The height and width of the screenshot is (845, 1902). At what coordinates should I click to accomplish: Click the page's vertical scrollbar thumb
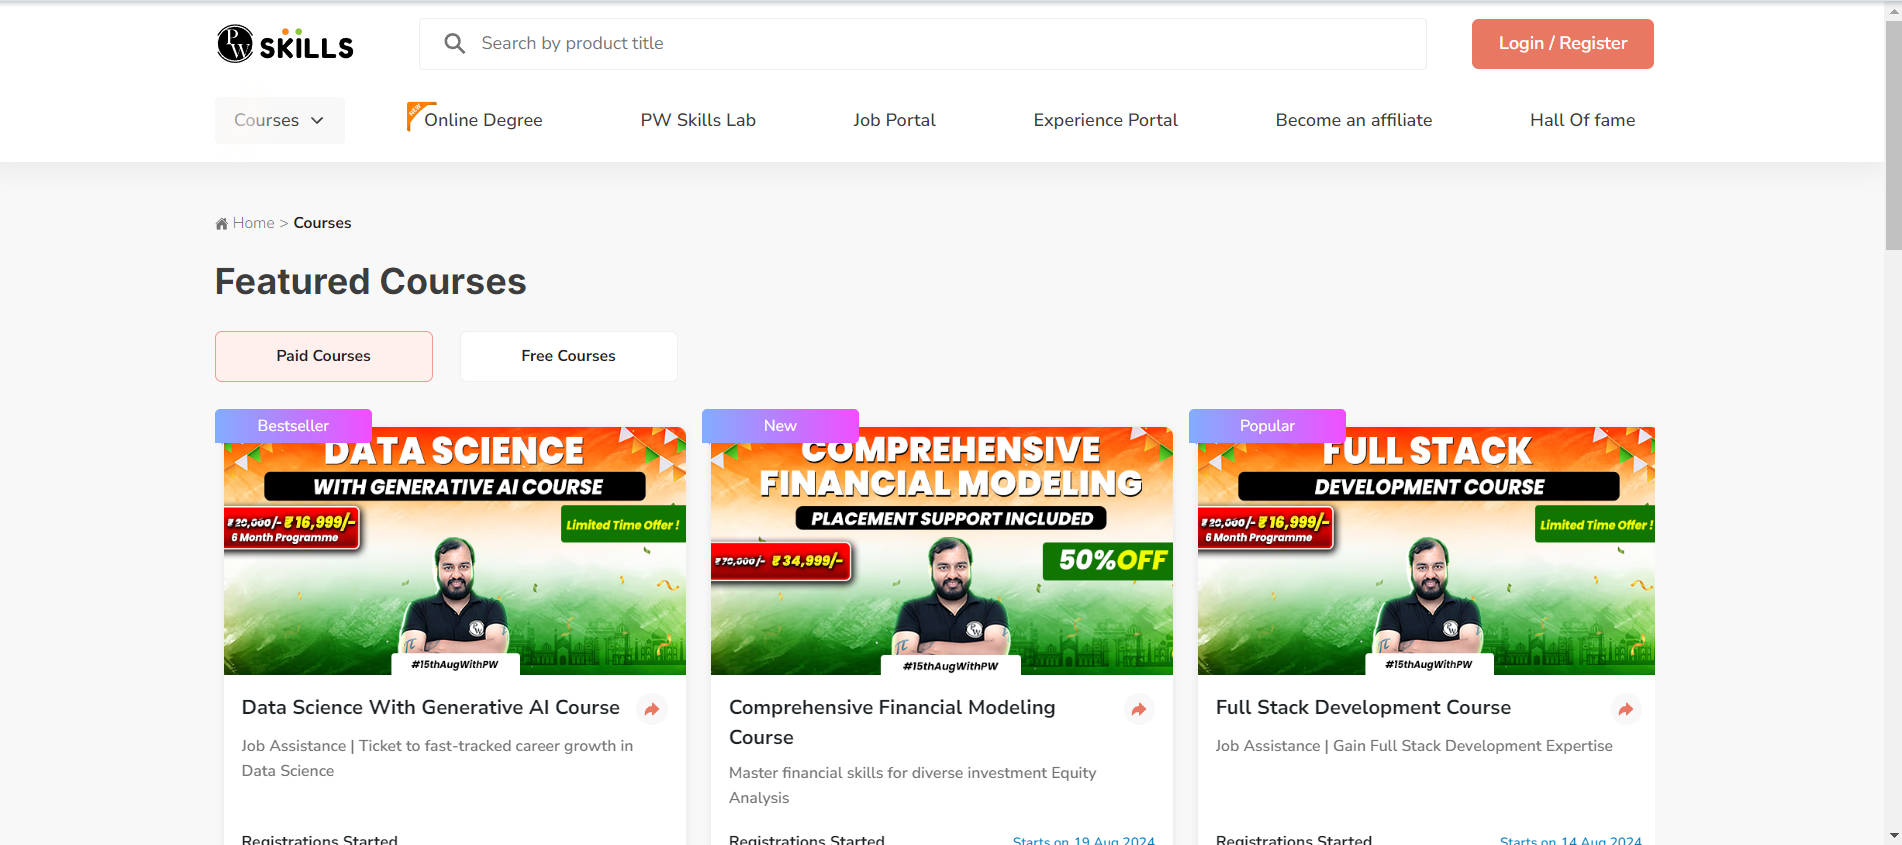1893,135
